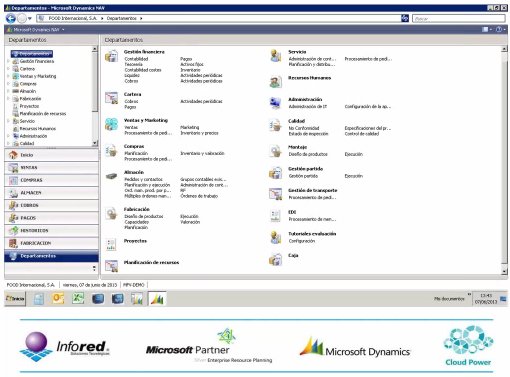Select HISTORICOS in the navigation pane

(51, 231)
